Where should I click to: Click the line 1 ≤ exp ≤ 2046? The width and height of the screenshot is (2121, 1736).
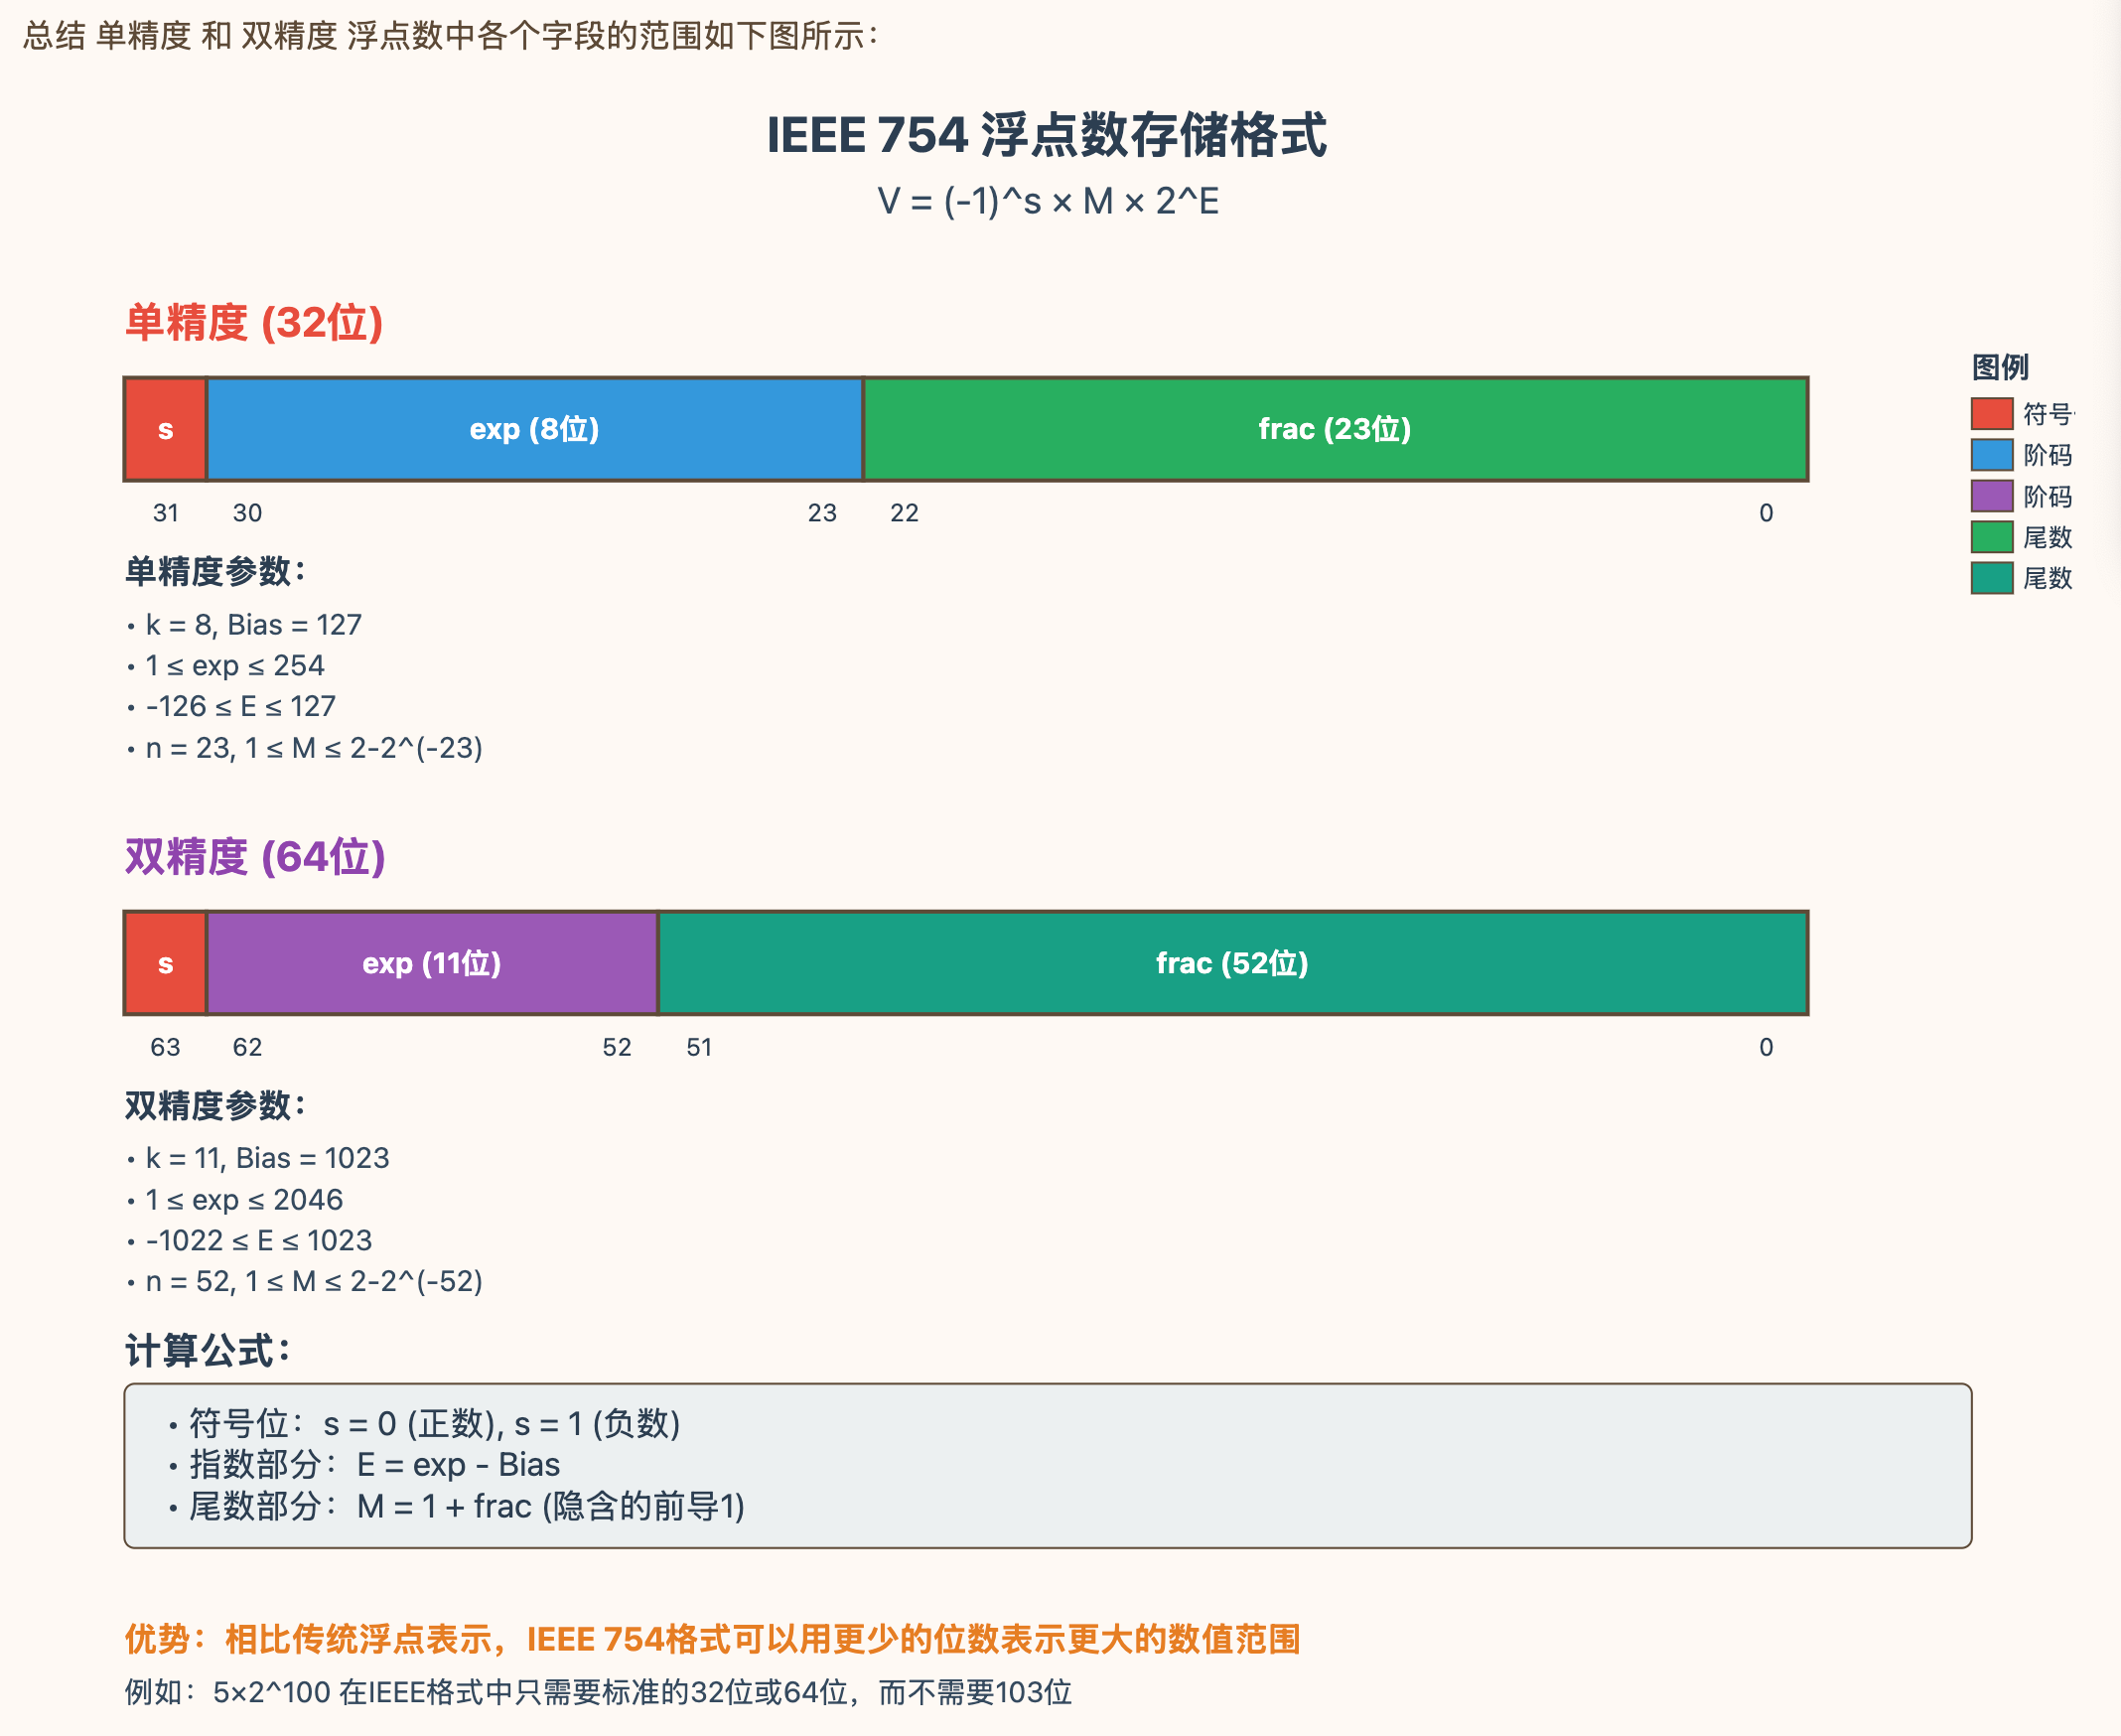pyautogui.click(x=234, y=1200)
